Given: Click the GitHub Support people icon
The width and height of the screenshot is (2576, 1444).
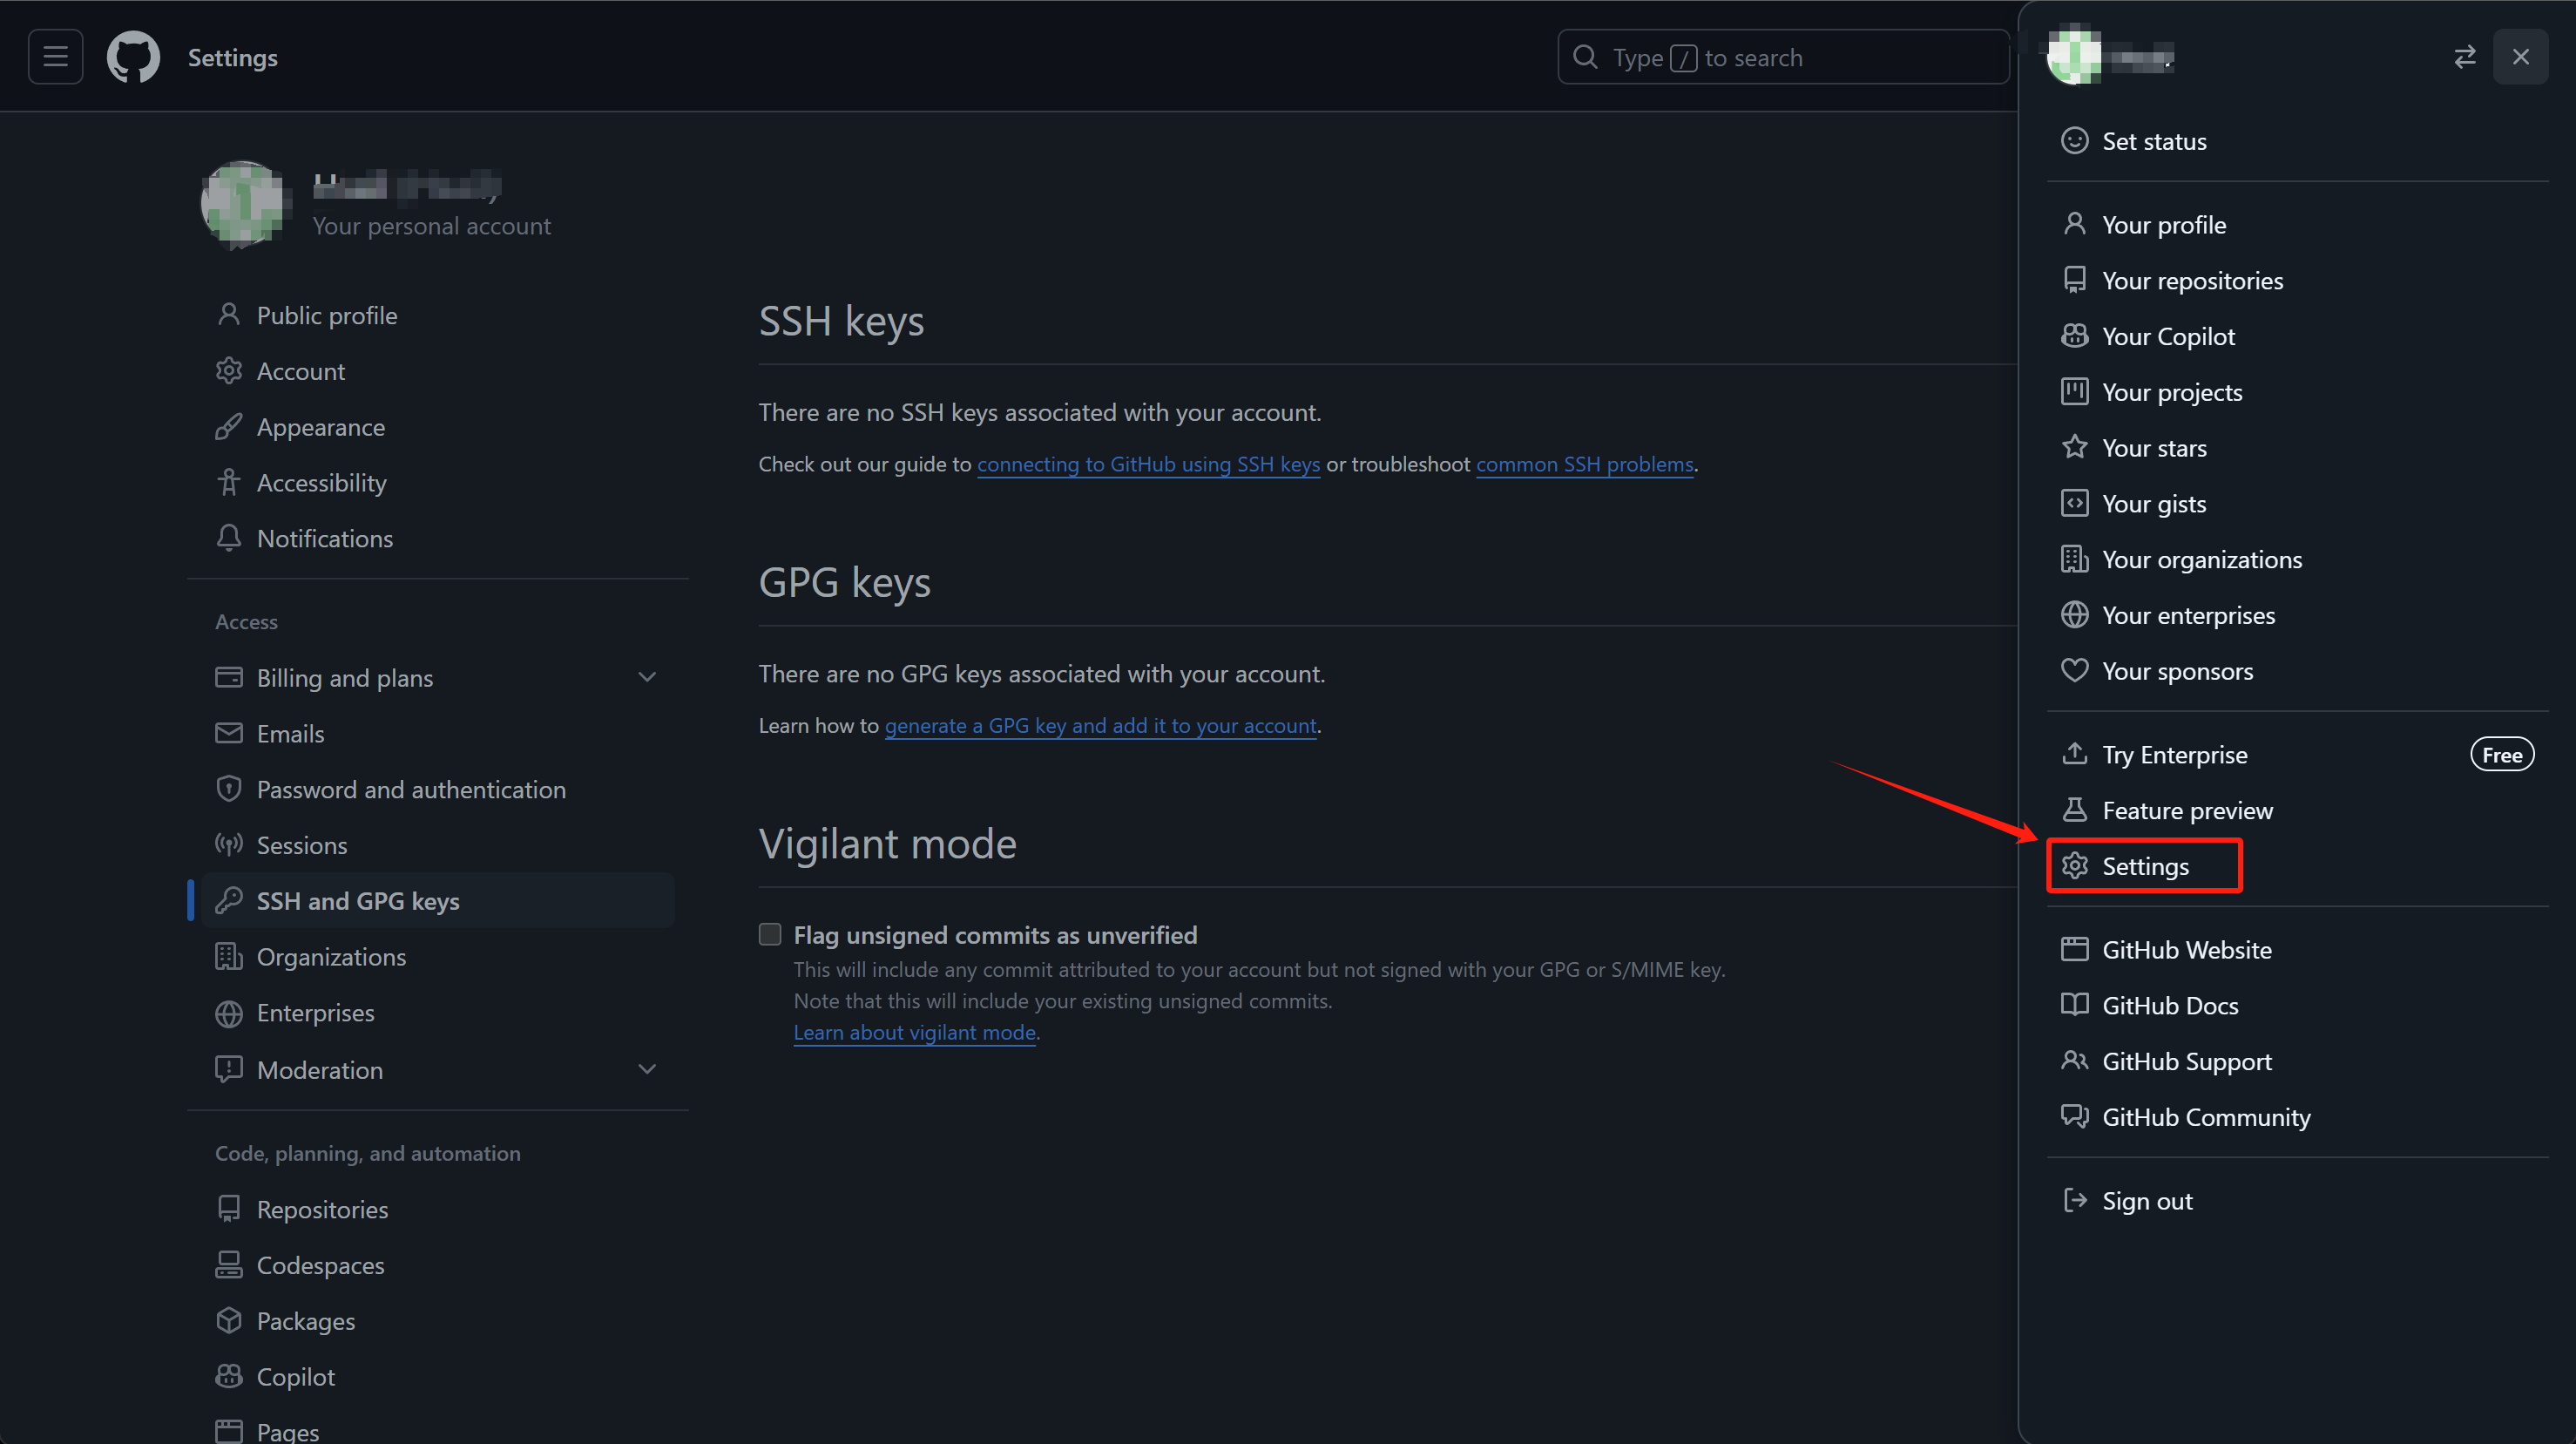Looking at the screenshot, I should (2074, 1061).
